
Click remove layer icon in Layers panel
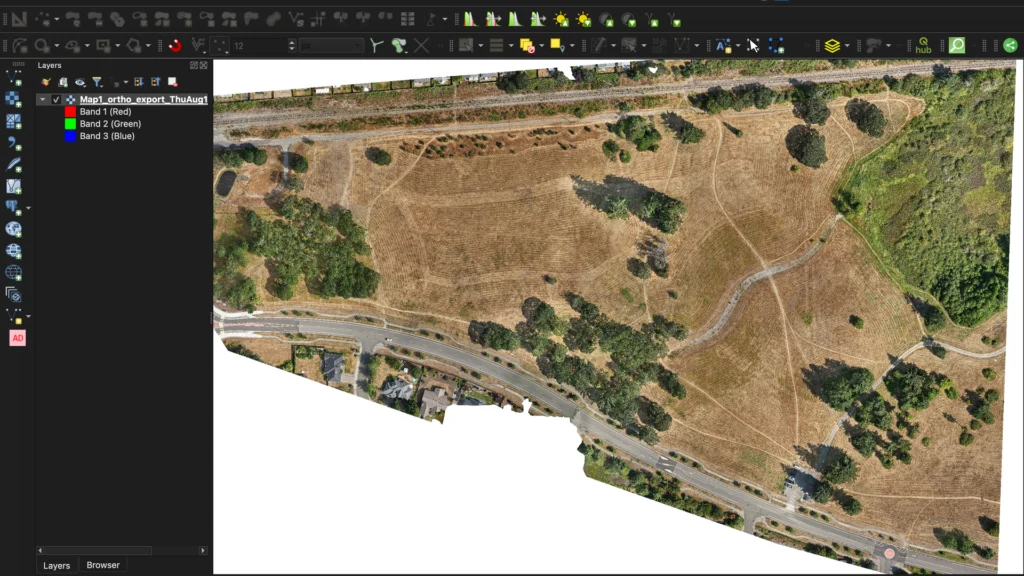coord(172,82)
